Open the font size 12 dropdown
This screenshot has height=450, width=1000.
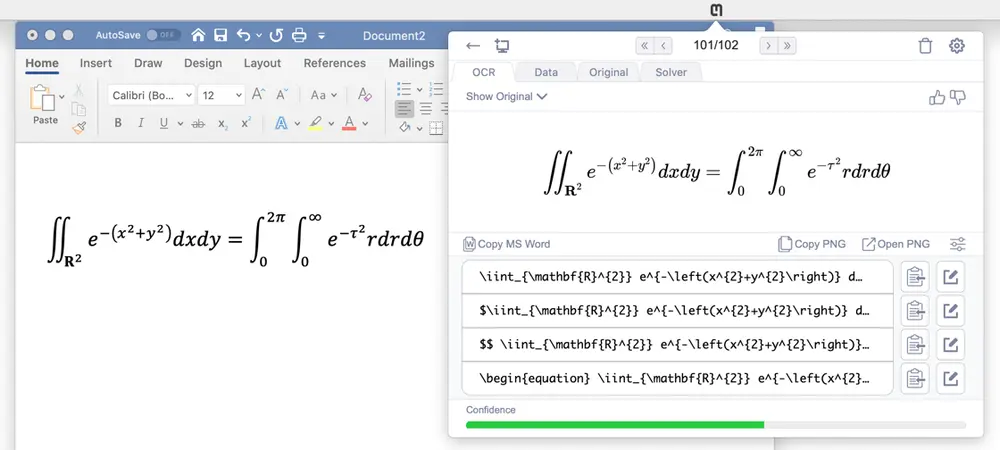click(x=221, y=96)
